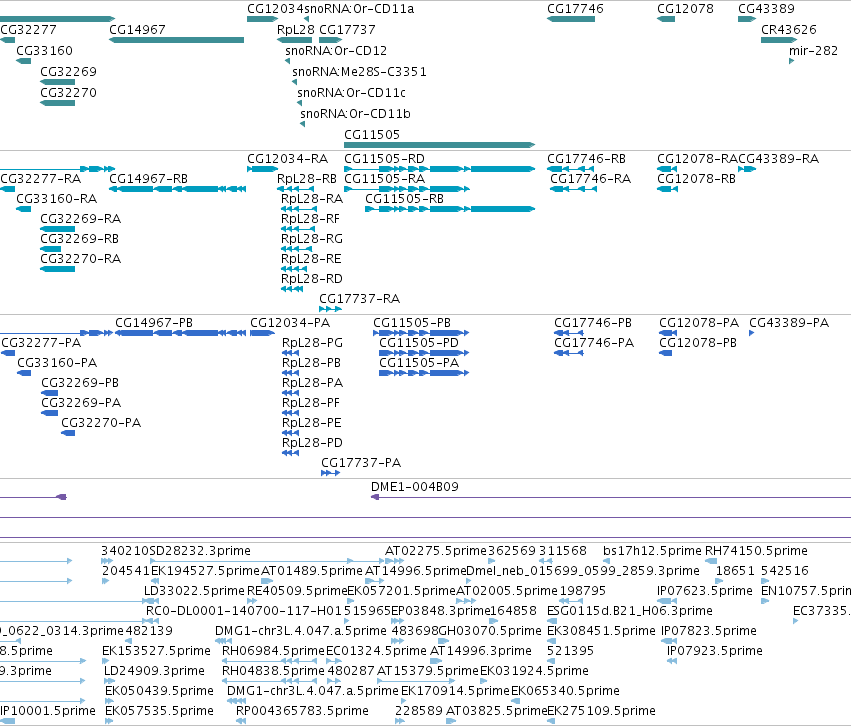Click EST bs17h12.5prime

pyautogui.click(x=652, y=551)
